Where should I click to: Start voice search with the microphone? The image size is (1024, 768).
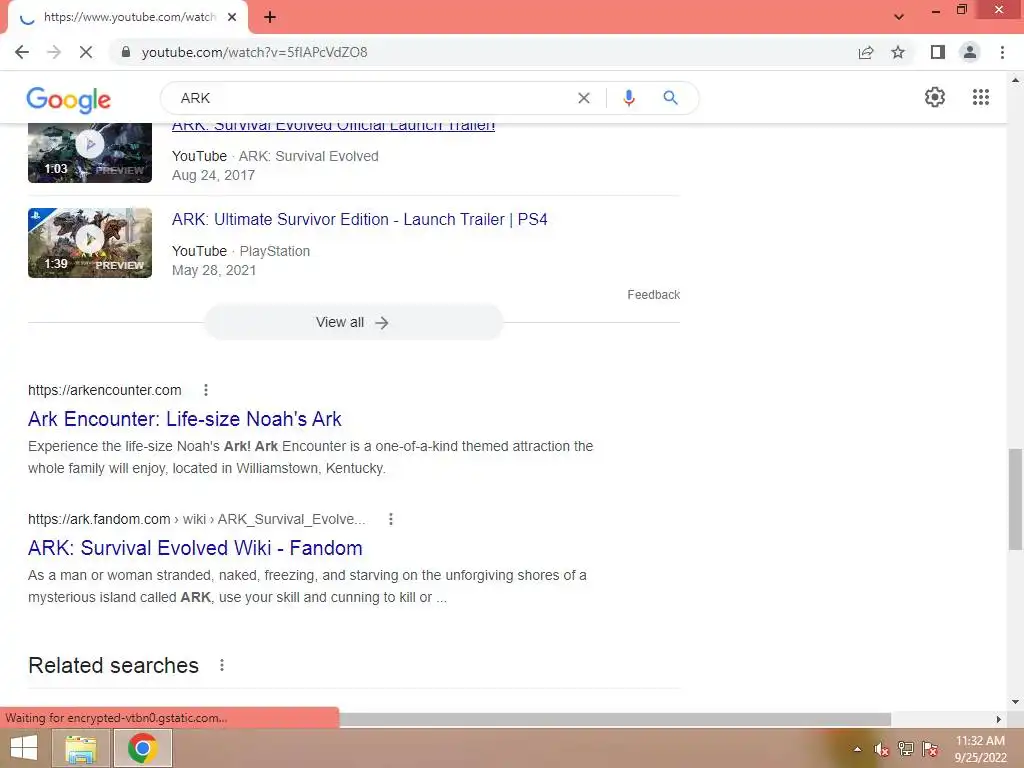[x=628, y=98]
